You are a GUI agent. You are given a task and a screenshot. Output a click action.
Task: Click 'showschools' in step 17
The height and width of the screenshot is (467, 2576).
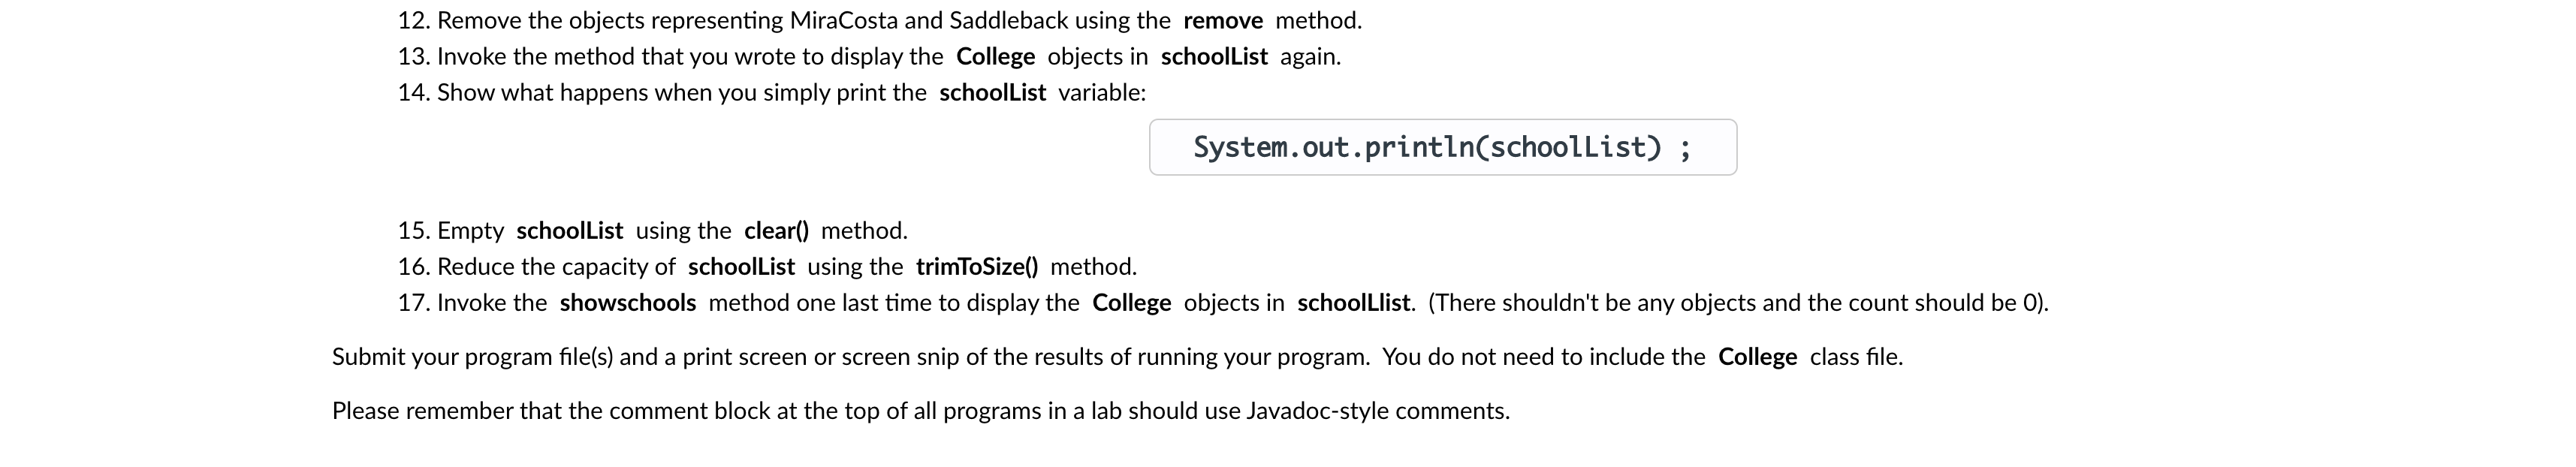click(x=627, y=303)
